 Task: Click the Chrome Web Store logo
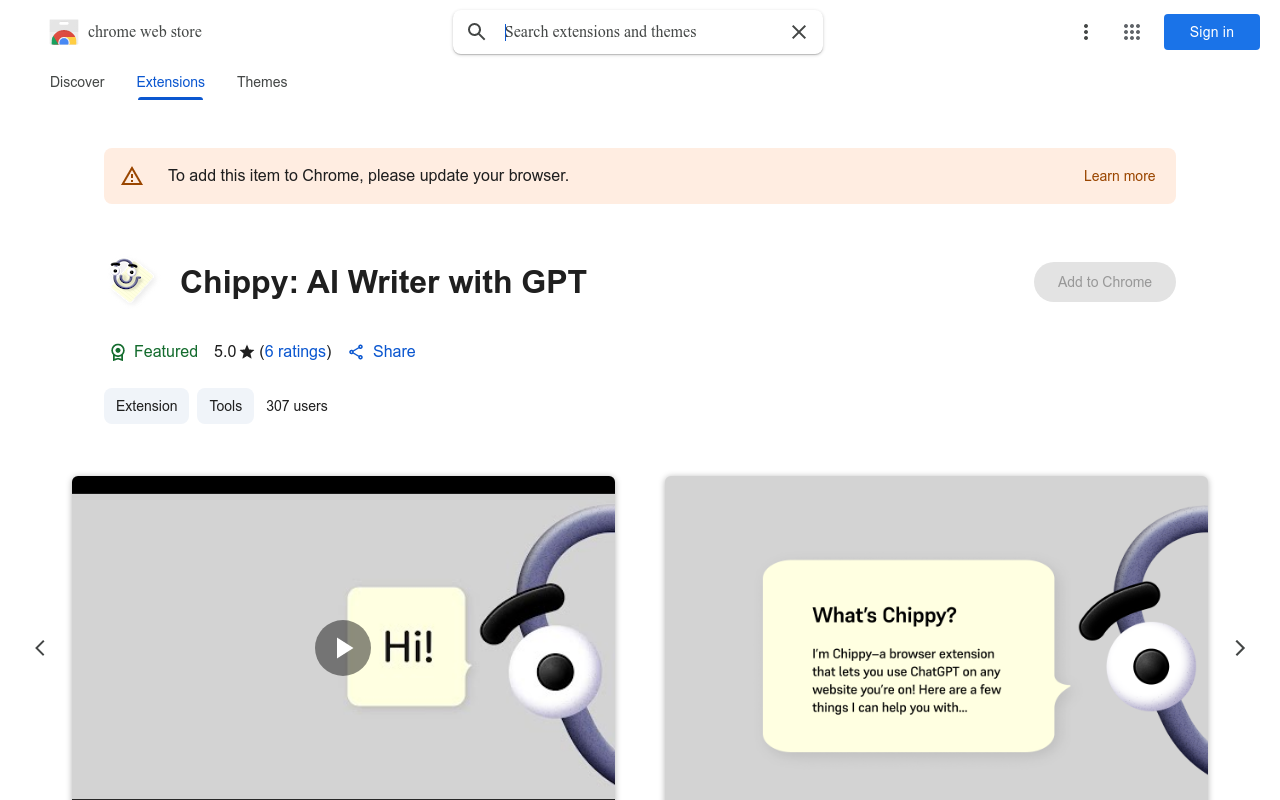click(64, 32)
